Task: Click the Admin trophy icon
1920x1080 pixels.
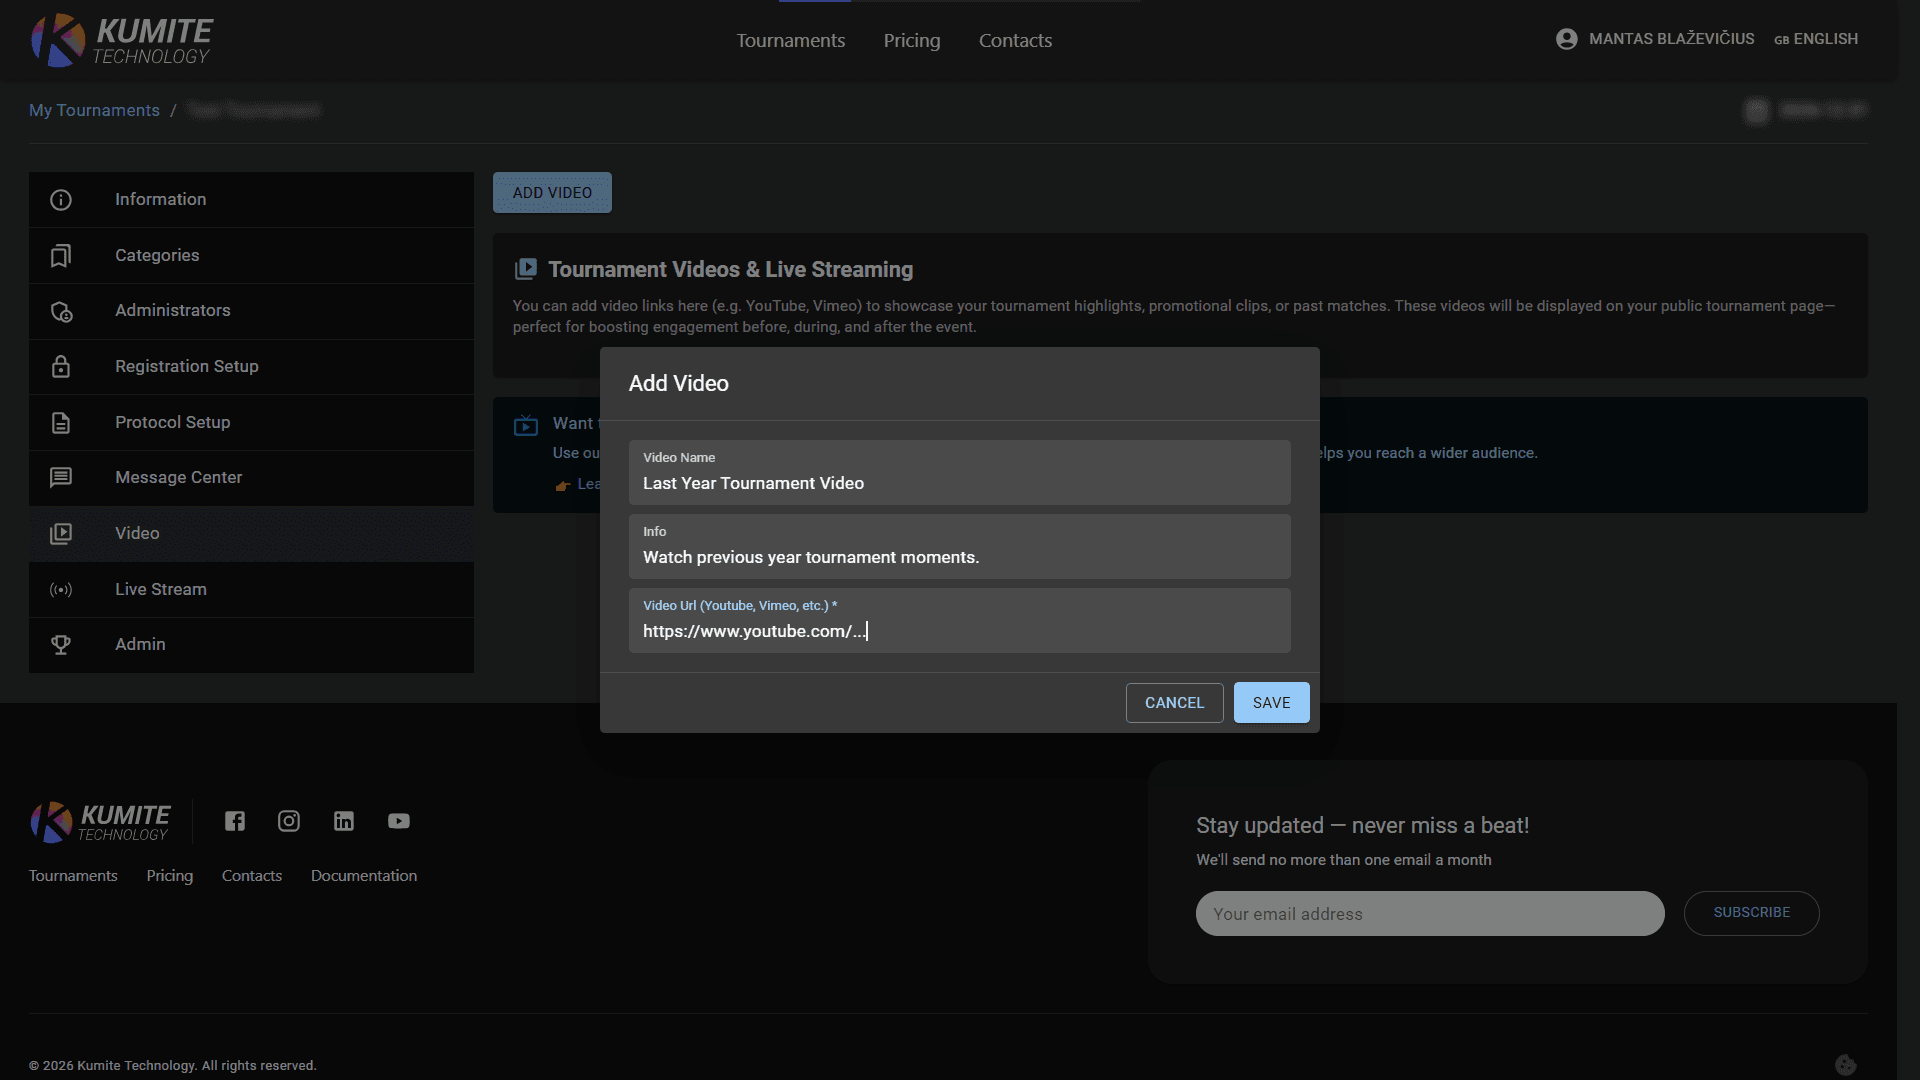Action: pos(61,645)
